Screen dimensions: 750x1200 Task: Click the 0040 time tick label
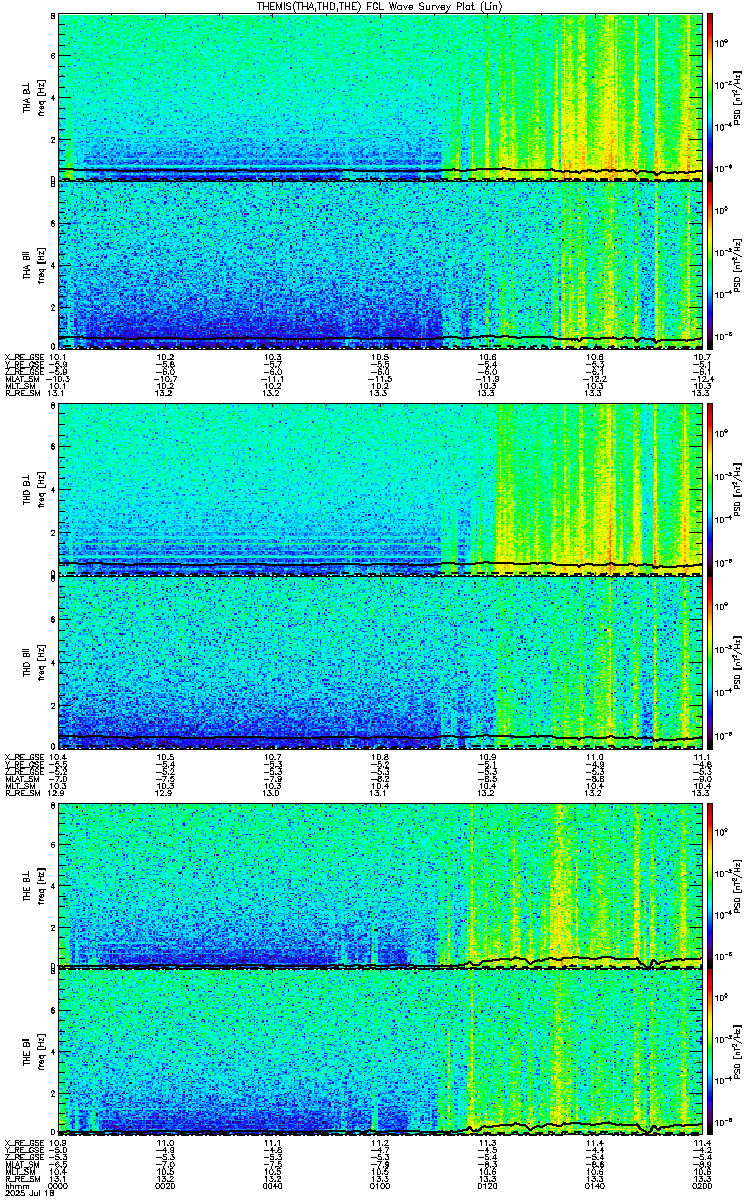tap(273, 1184)
